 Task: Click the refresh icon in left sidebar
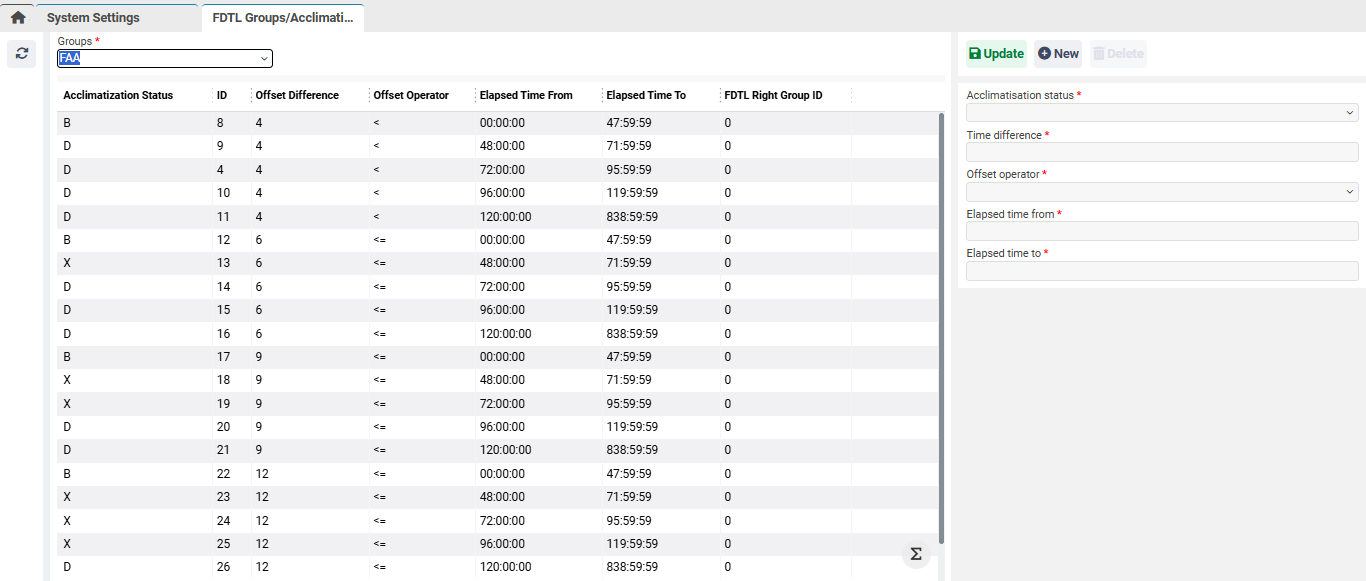click(22, 53)
